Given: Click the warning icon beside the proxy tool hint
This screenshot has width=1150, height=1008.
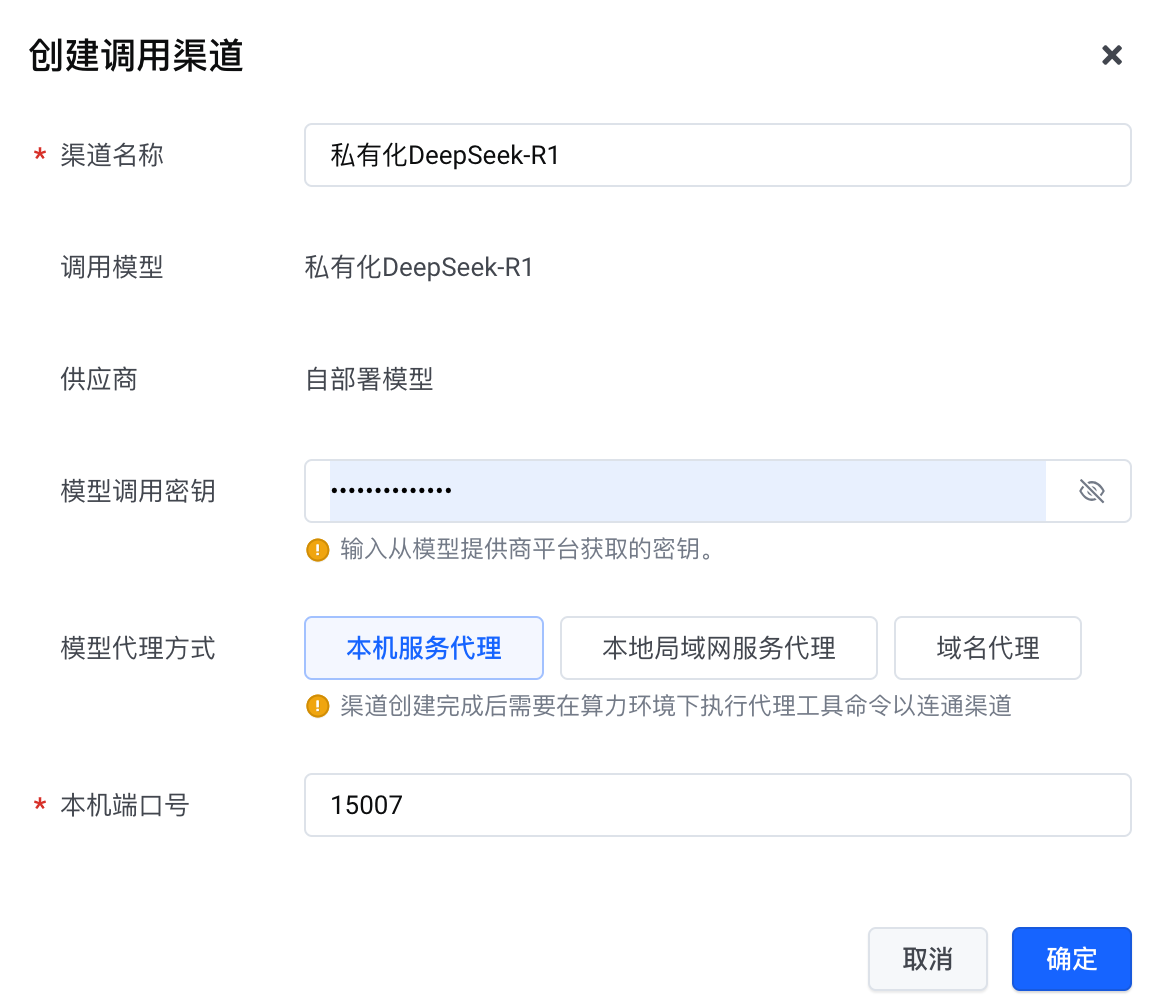Looking at the screenshot, I should click(x=318, y=707).
